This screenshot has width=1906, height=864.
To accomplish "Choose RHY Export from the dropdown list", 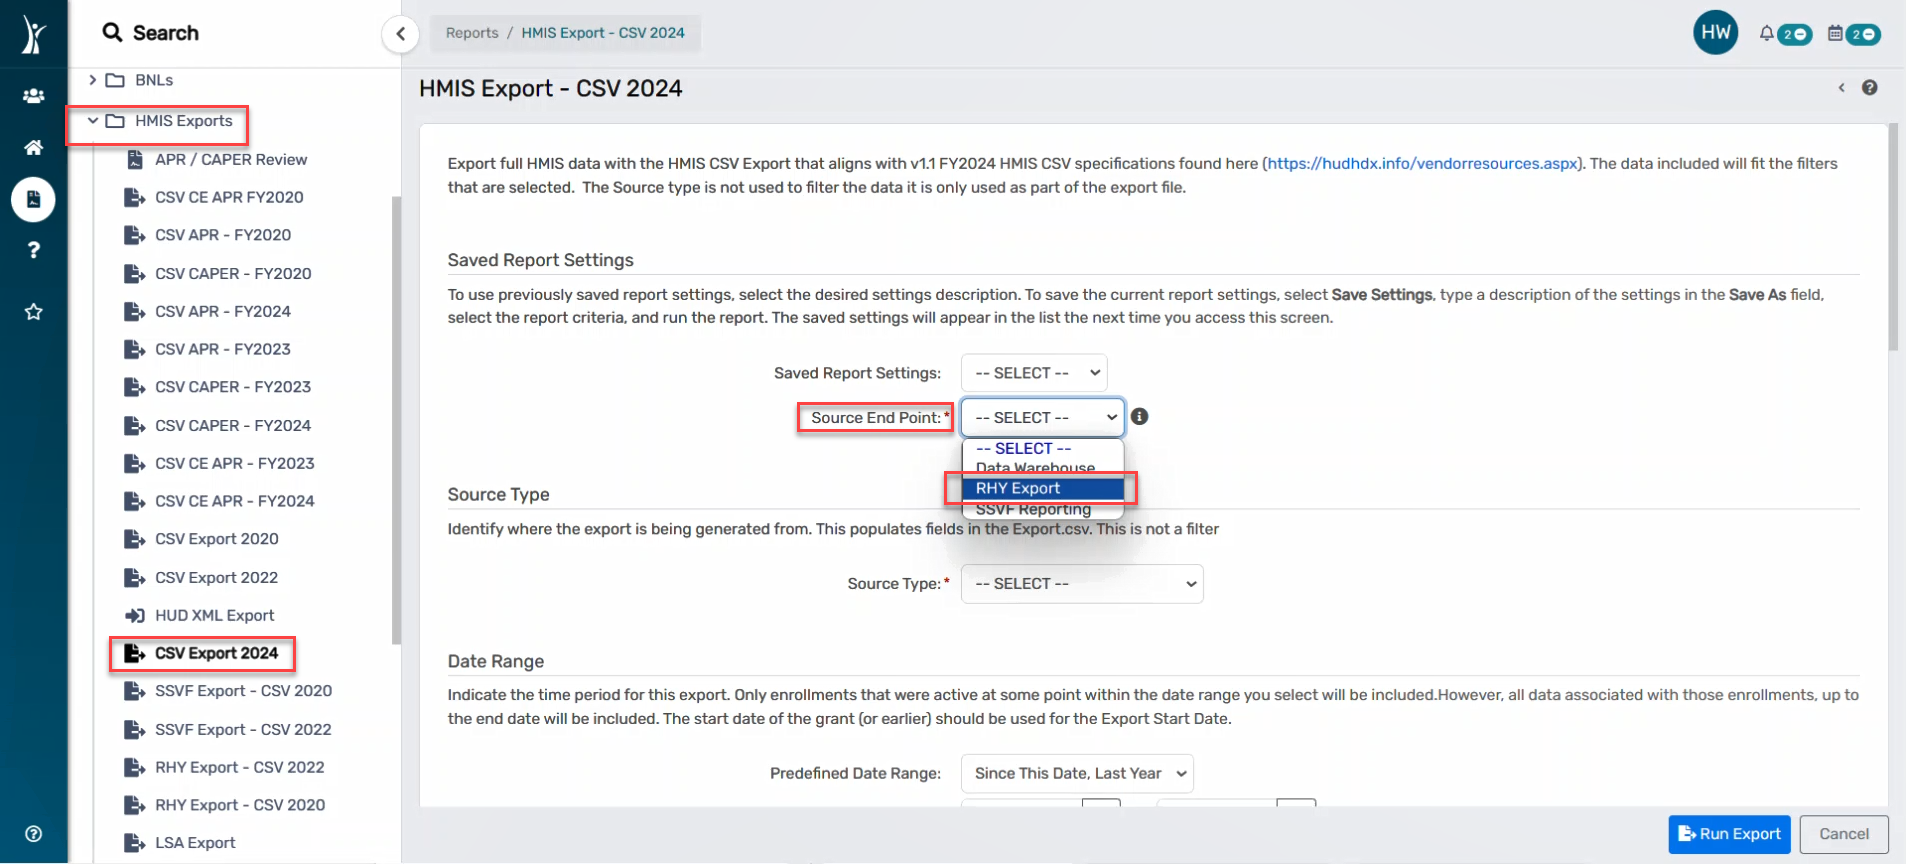I will [x=1040, y=488].
